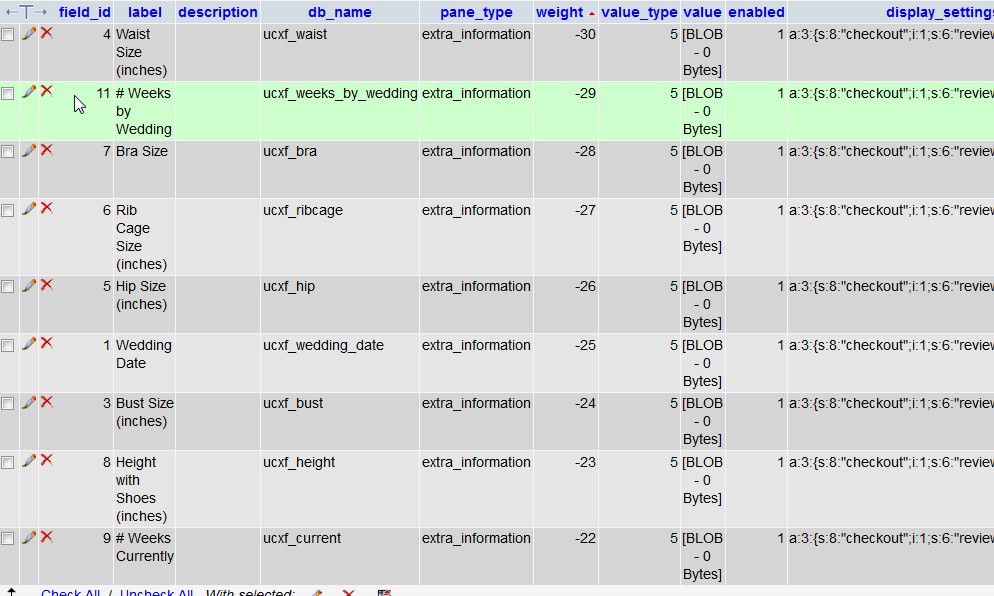Image resolution: width=994 pixels, height=596 pixels.
Task: Edit the "# Weeks Currently" row
Action: (28, 538)
